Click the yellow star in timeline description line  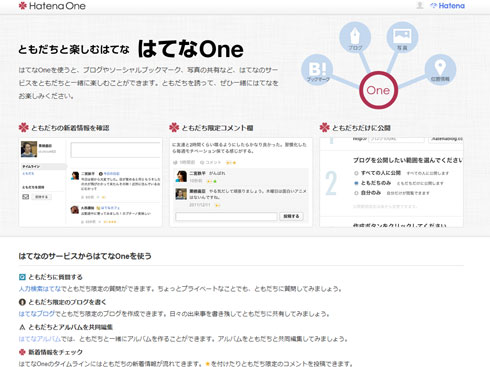pyautogui.click(x=207, y=363)
